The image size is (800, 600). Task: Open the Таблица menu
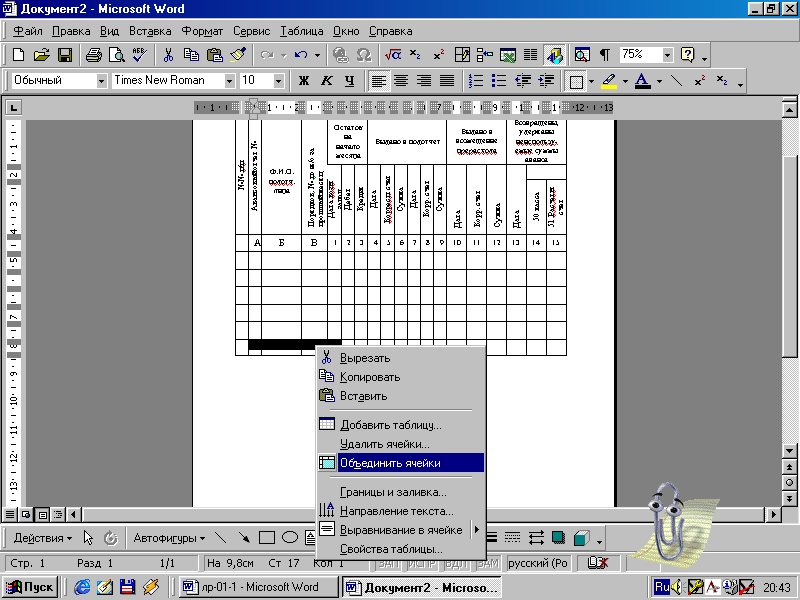301,31
